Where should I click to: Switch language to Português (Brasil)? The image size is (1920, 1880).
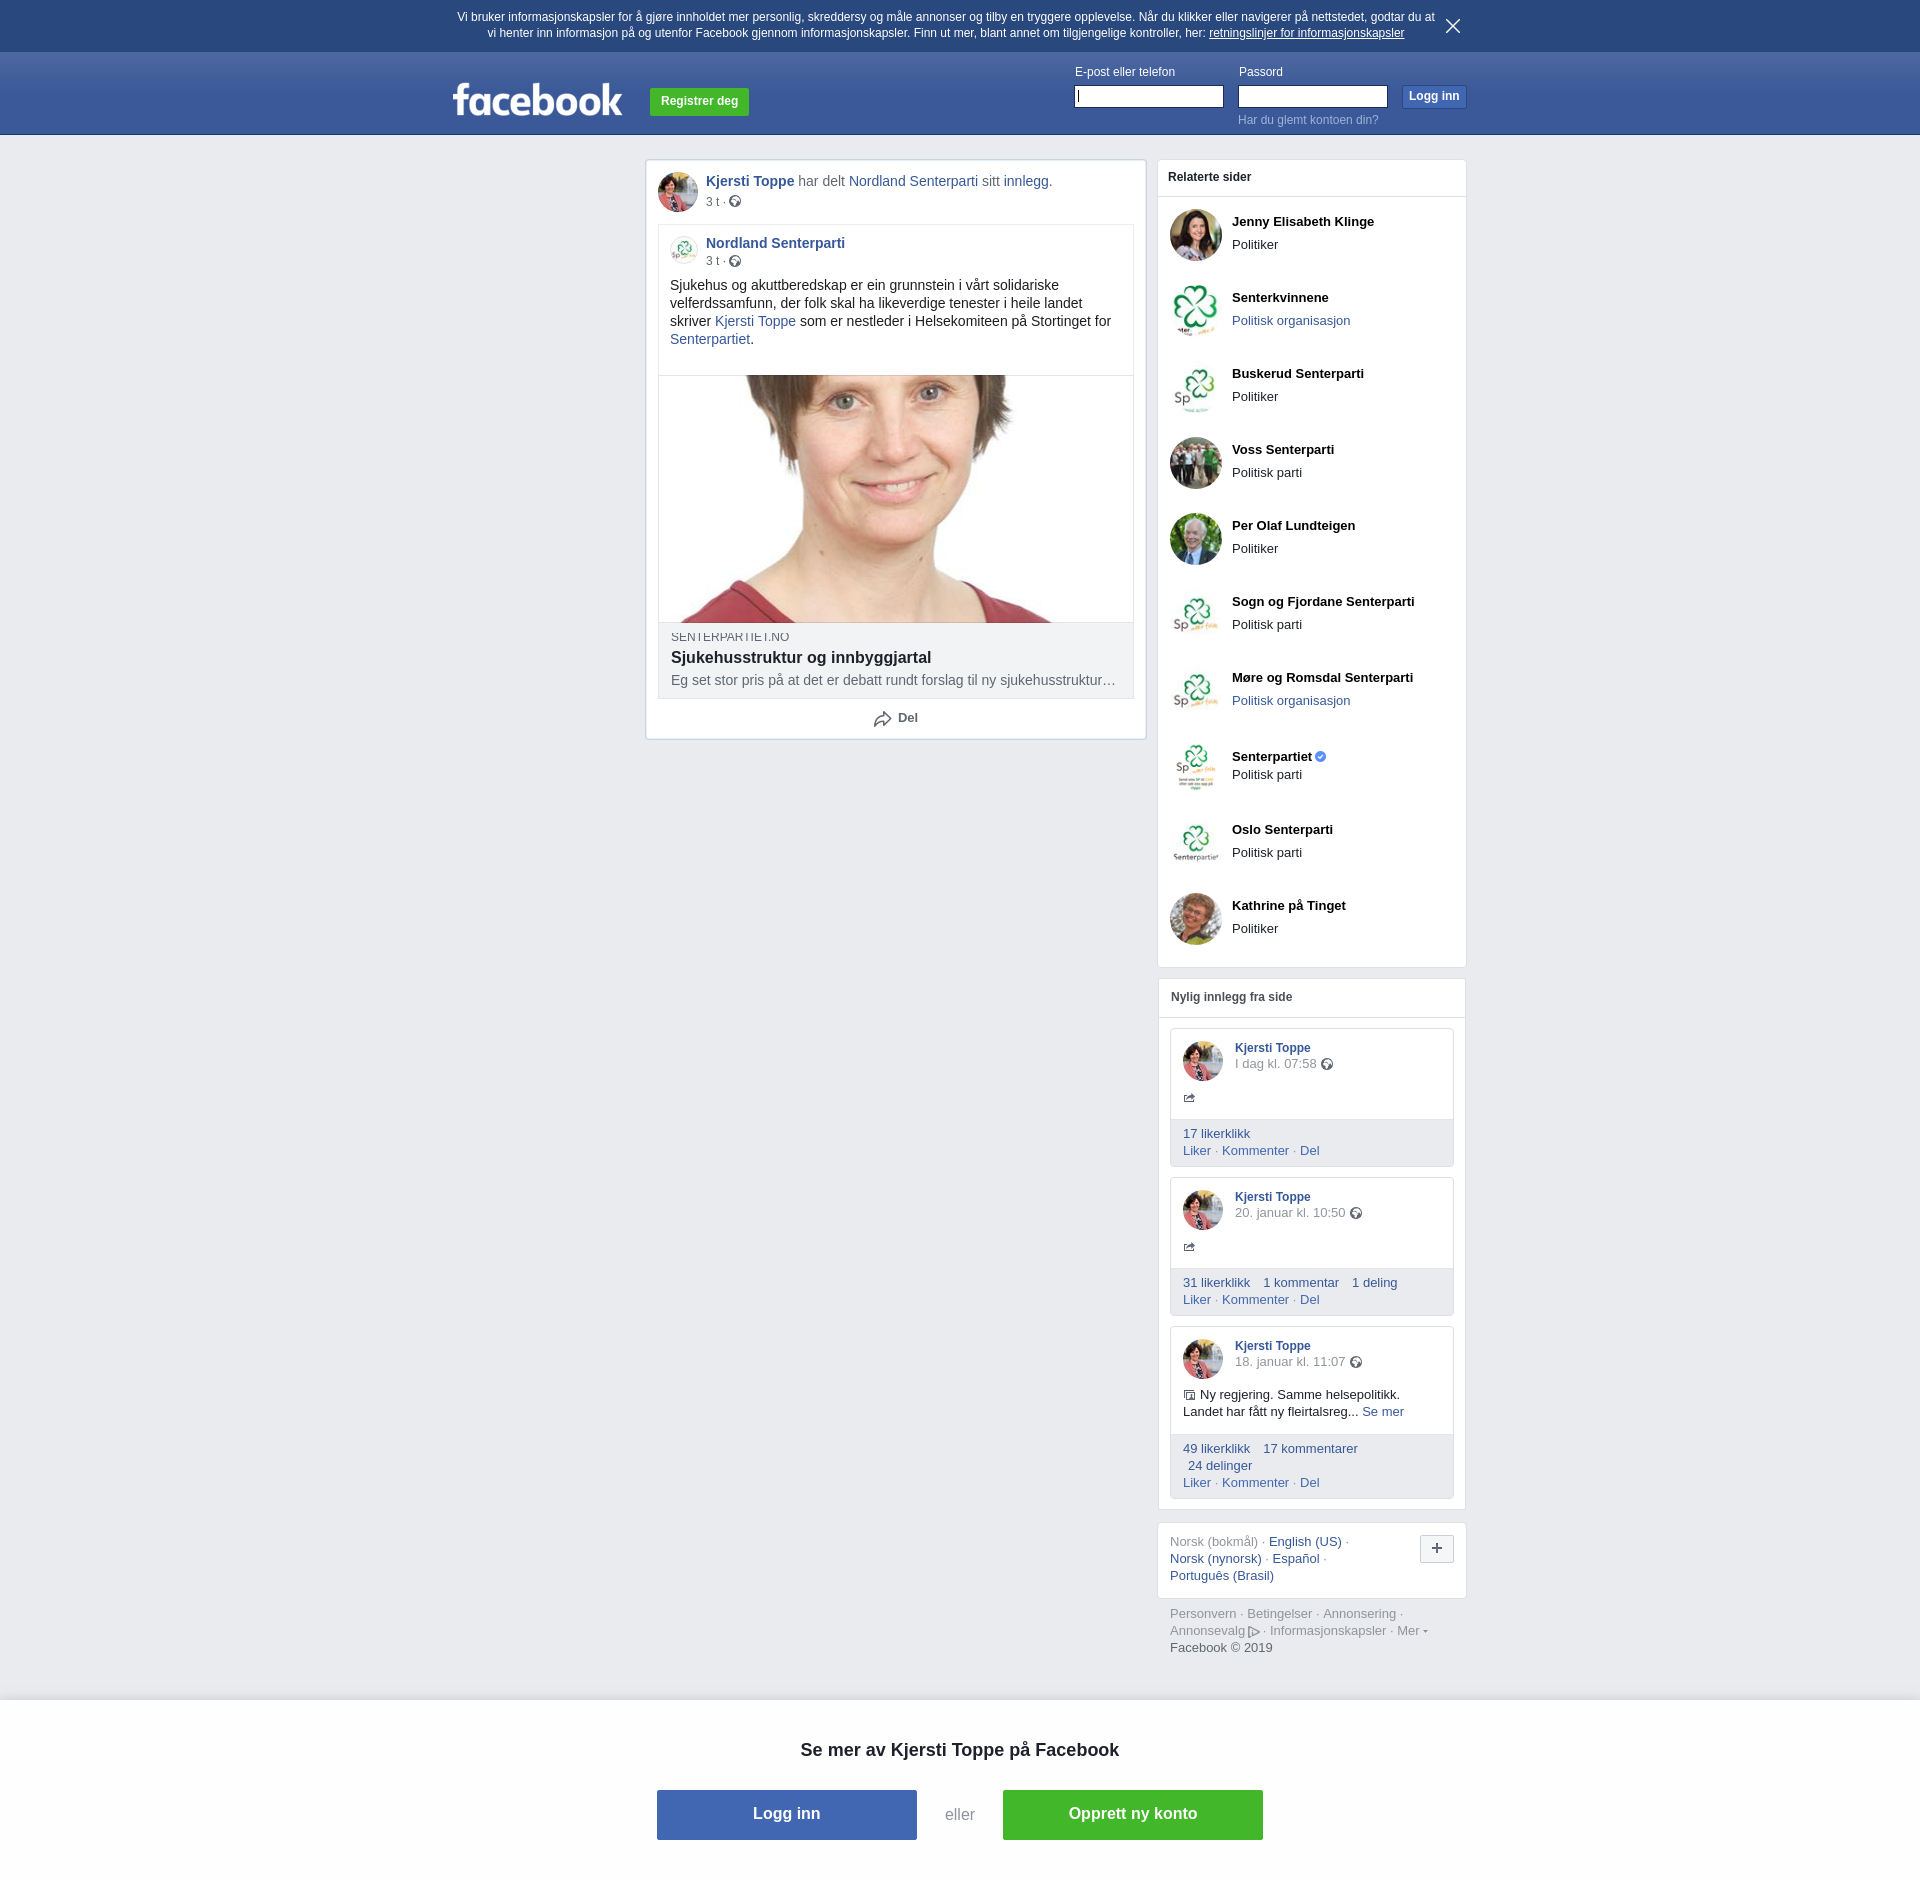[1222, 1576]
